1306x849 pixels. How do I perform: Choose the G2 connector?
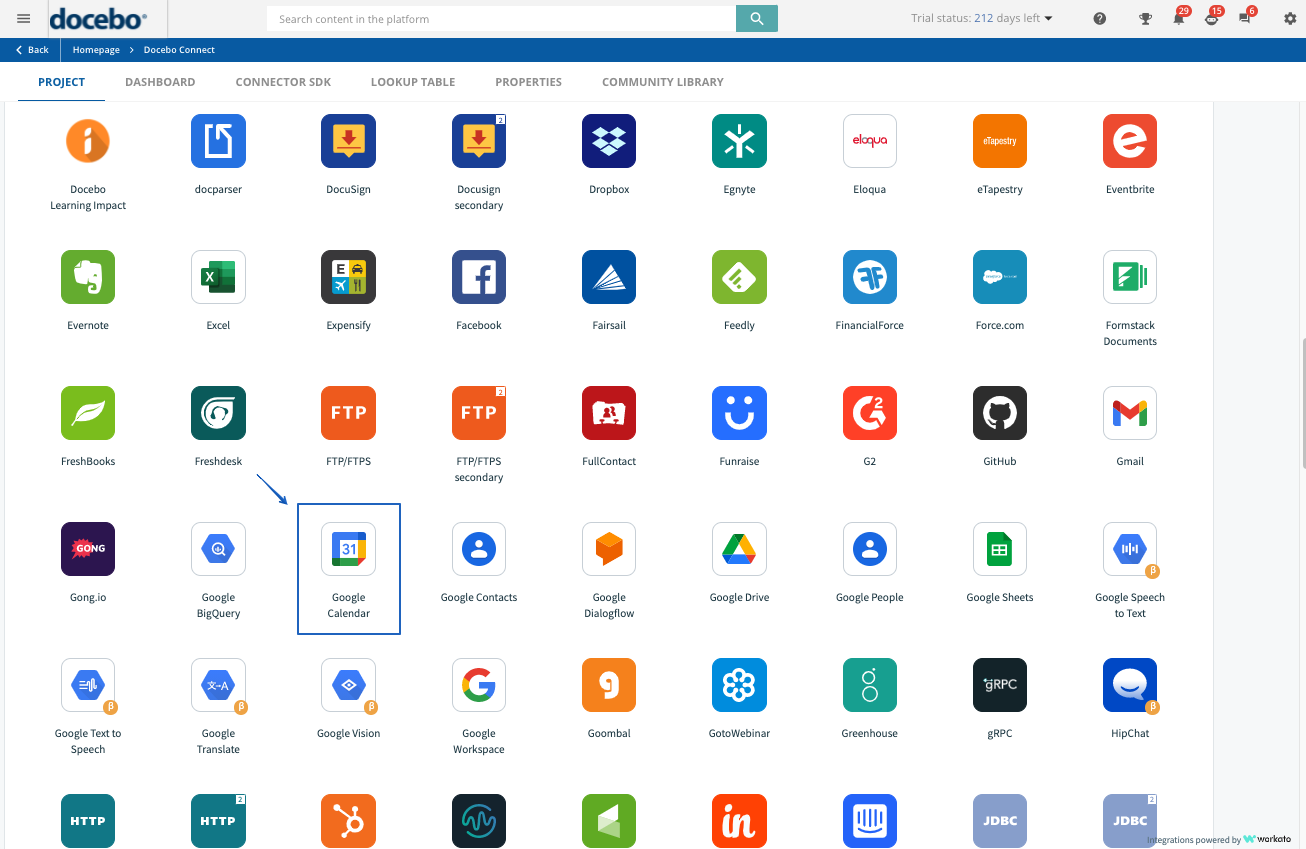tap(870, 413)
